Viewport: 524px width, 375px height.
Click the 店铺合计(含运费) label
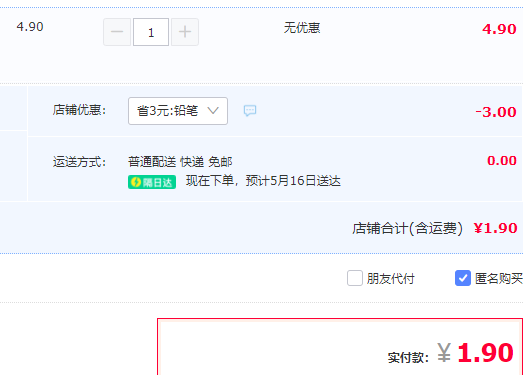[x=407, y=229]
